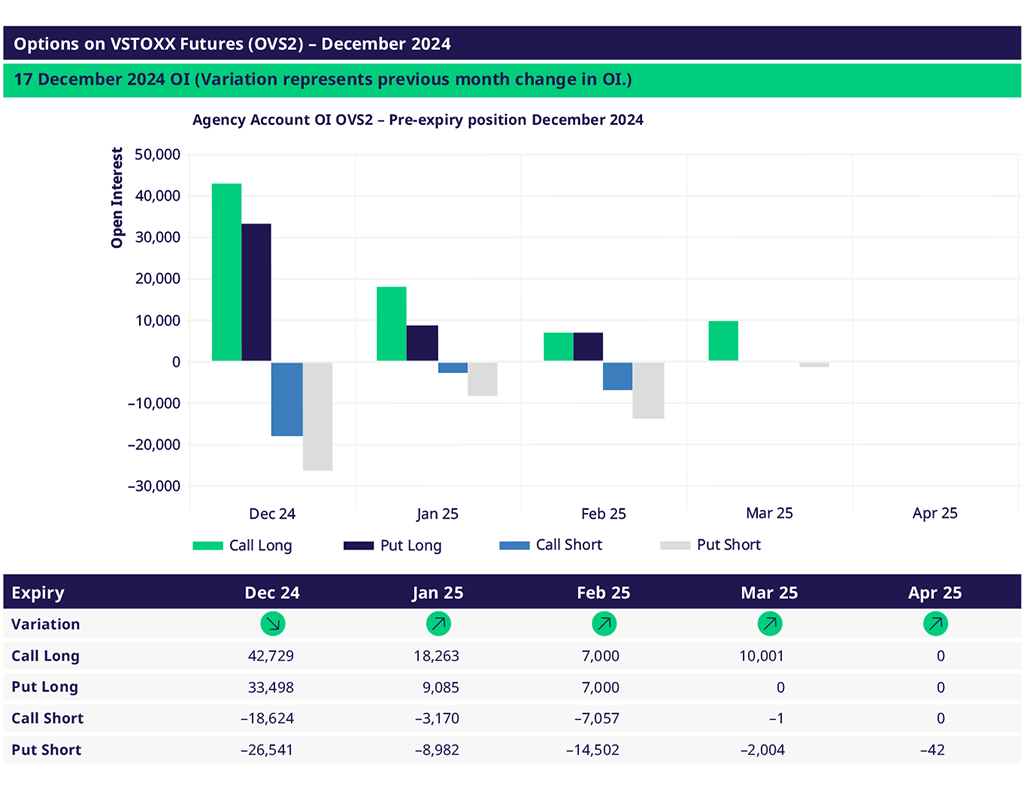Click the Feb 25 upward variation arrow icon
Viewport: 1024px width, 790px height.
(x=603, y=624)
